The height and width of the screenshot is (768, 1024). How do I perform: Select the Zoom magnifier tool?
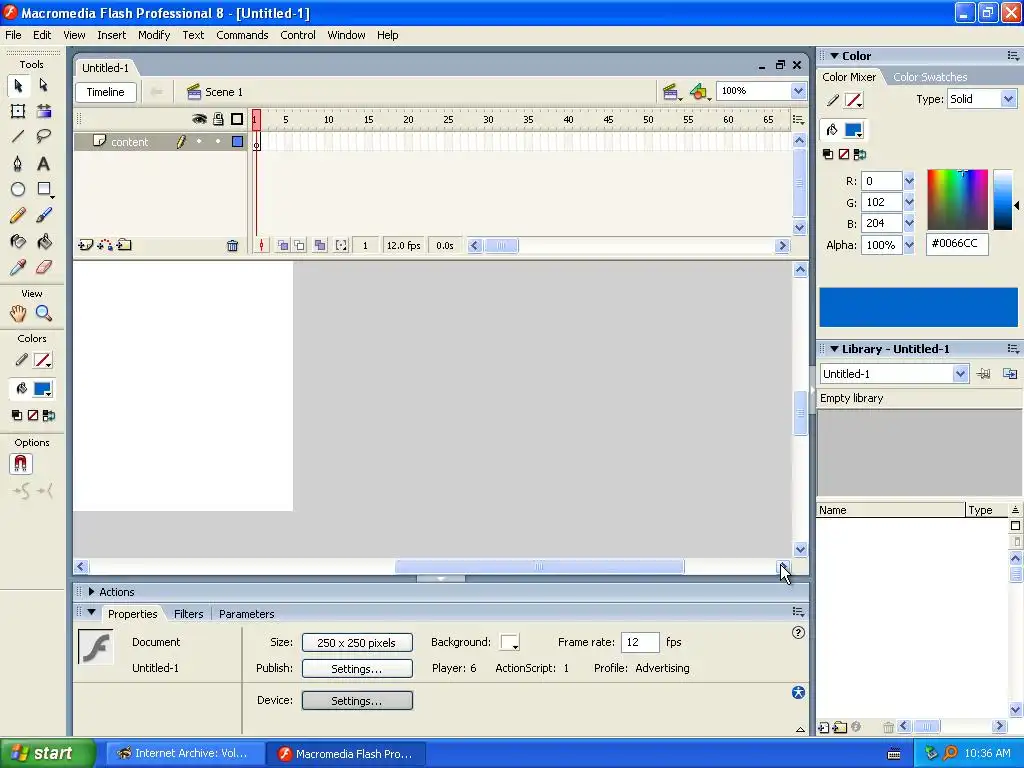[44, 313]
